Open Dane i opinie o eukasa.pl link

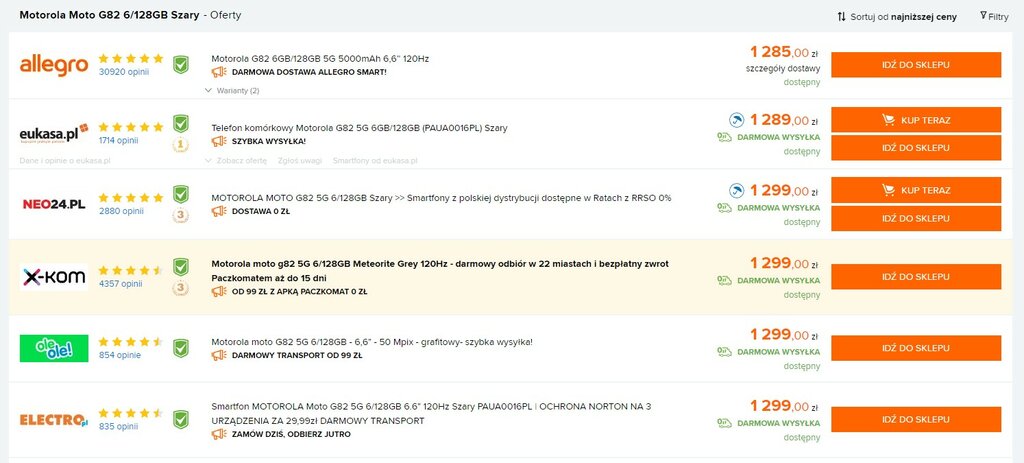click(65, 161)
